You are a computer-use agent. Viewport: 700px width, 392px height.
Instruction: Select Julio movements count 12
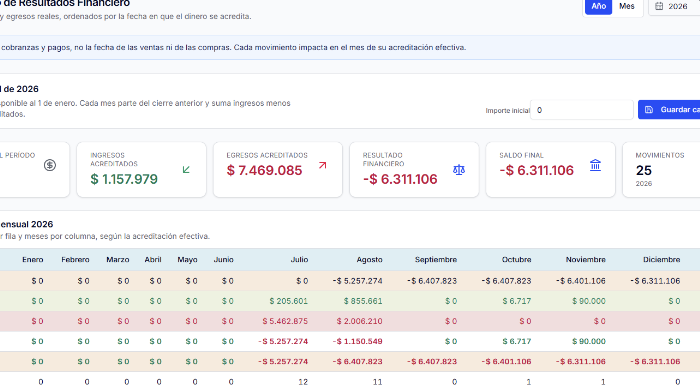[x=303, y=382]
